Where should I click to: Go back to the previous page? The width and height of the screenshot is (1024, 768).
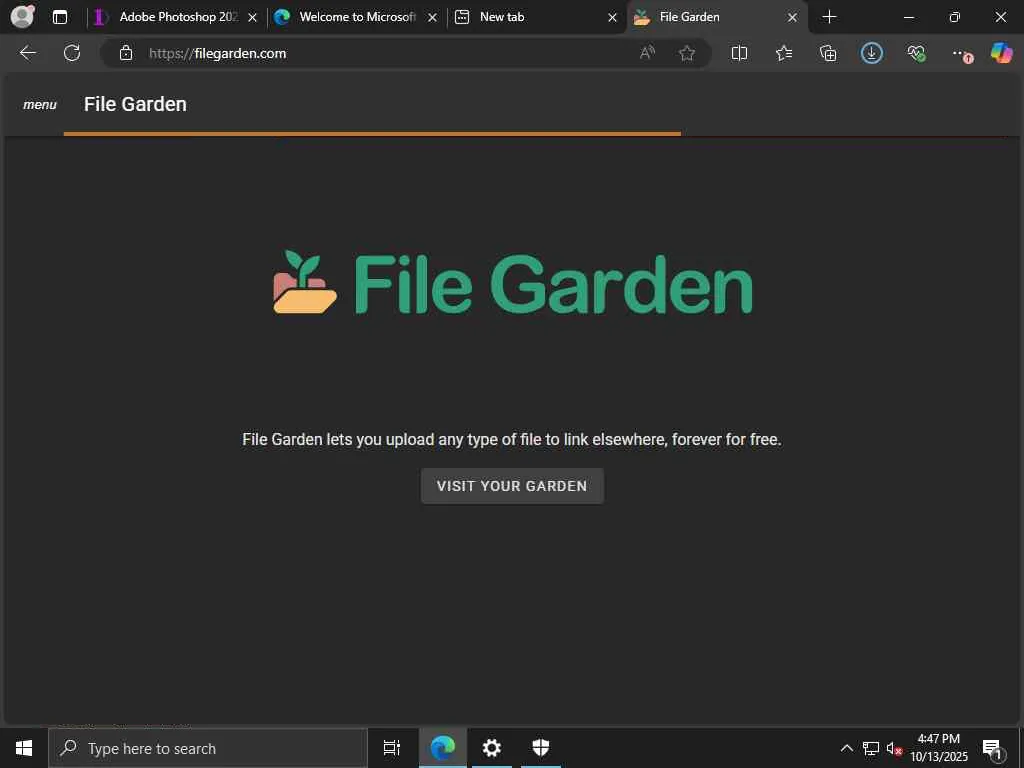[x=27, y=53]
